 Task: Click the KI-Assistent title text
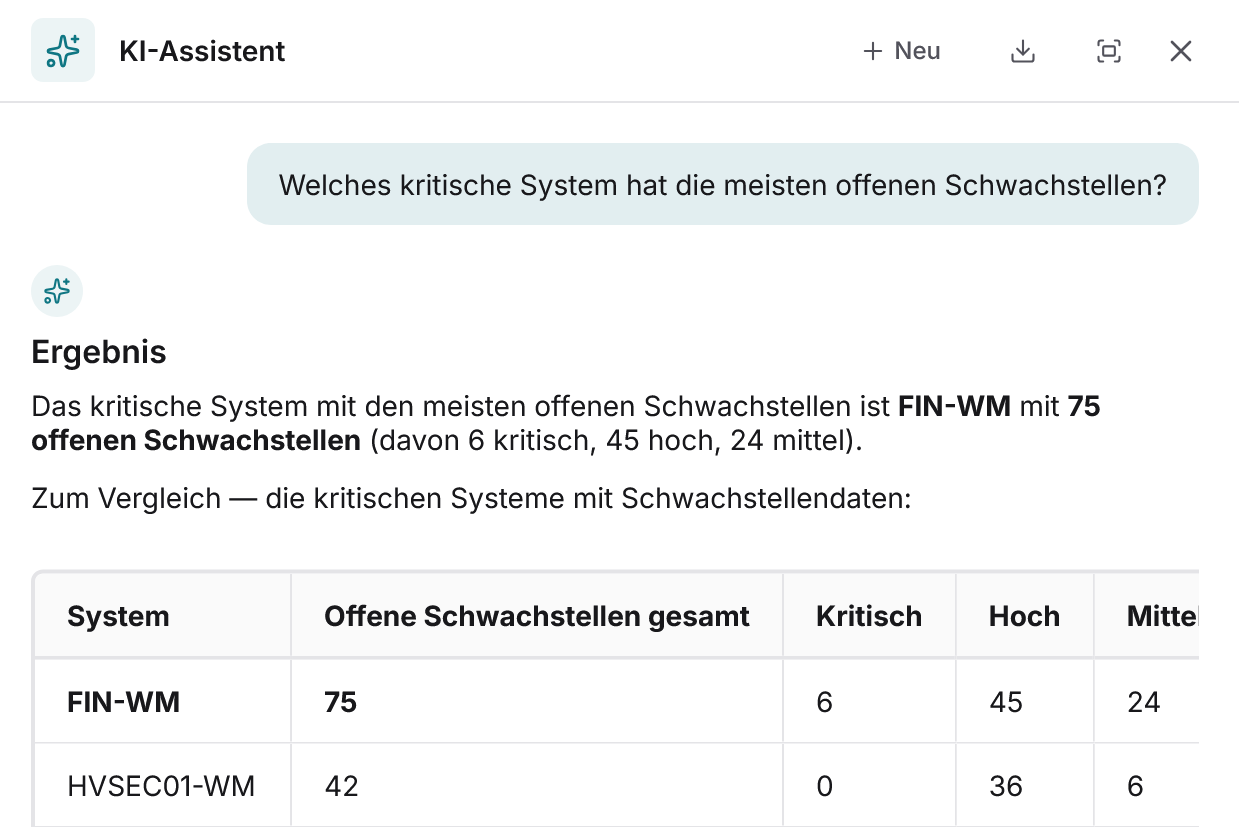[x=202, y=51]
